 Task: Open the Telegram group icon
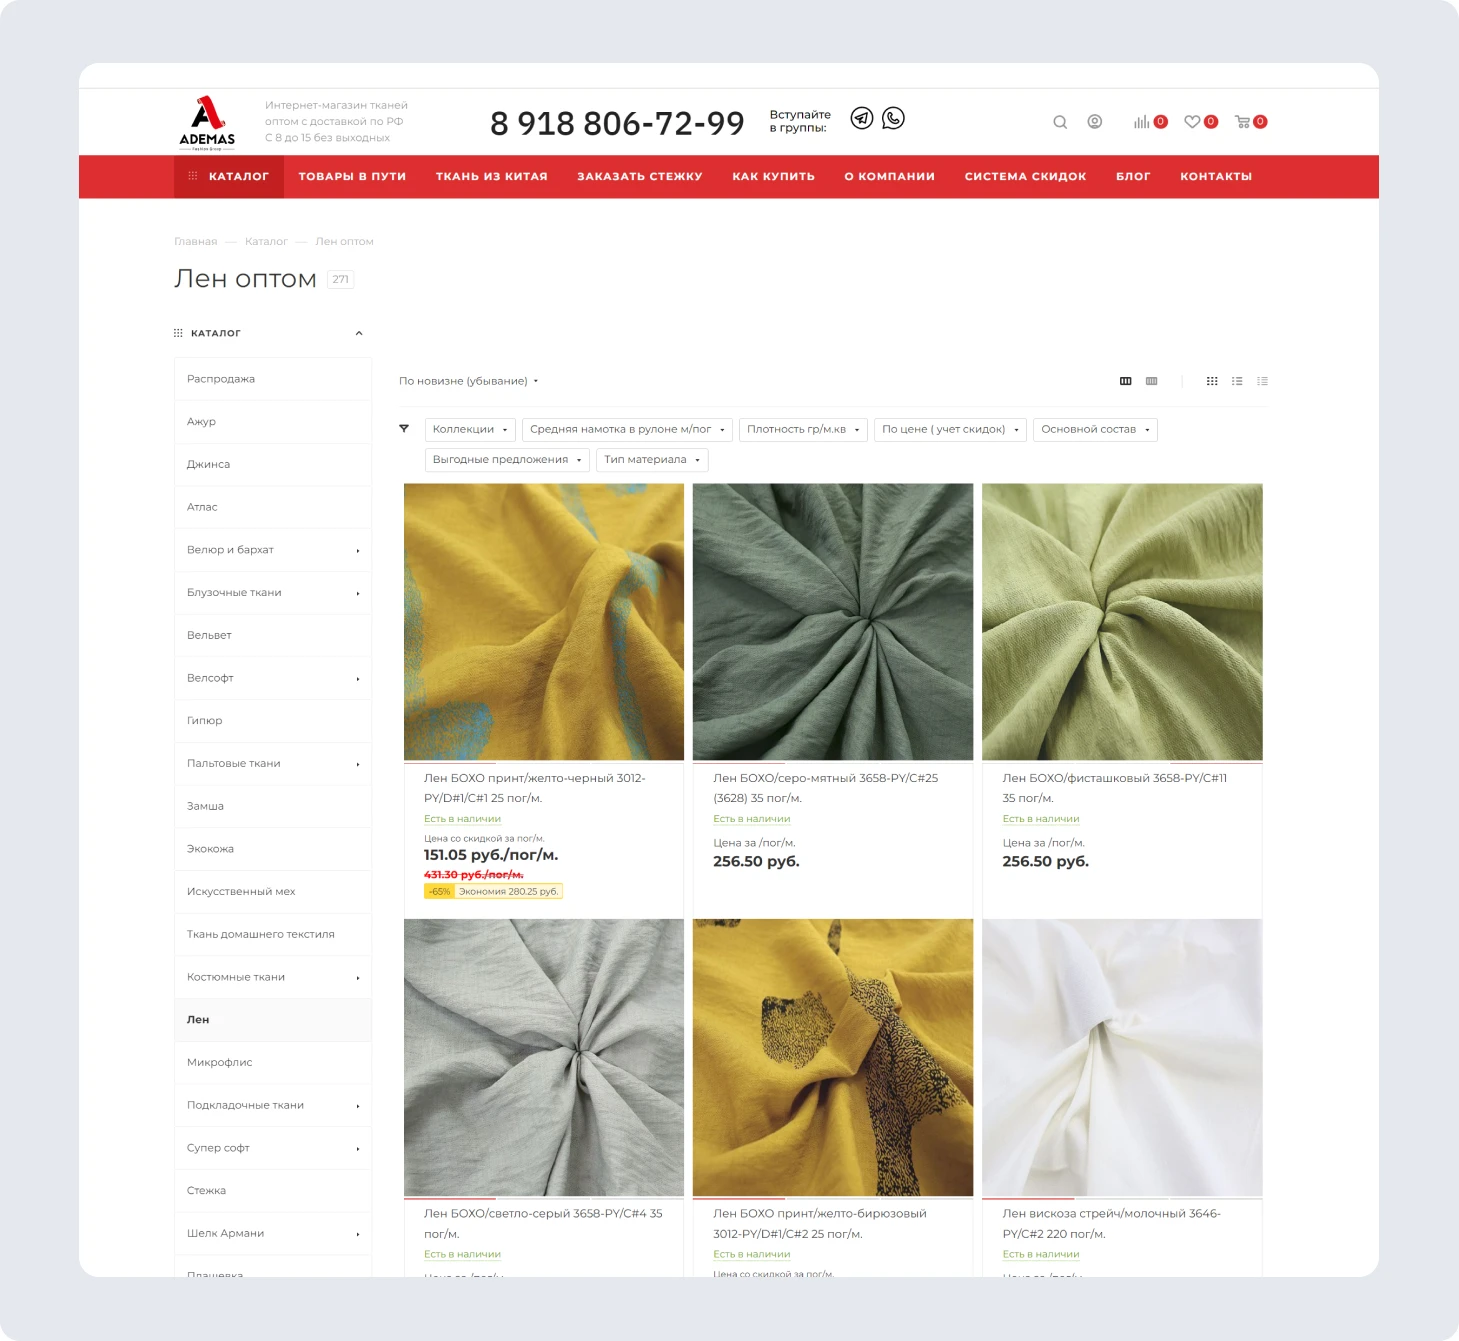(x=861, y=118)
